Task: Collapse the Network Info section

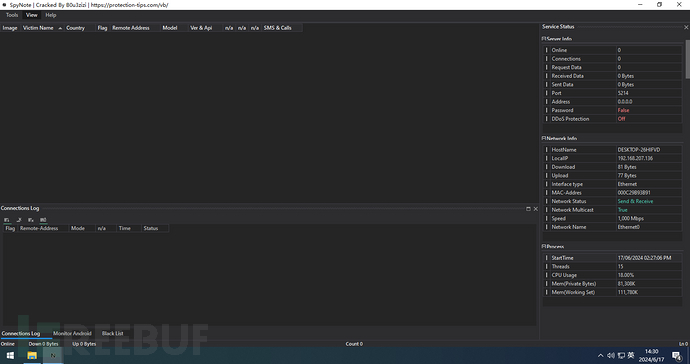Action: (544, 138)
